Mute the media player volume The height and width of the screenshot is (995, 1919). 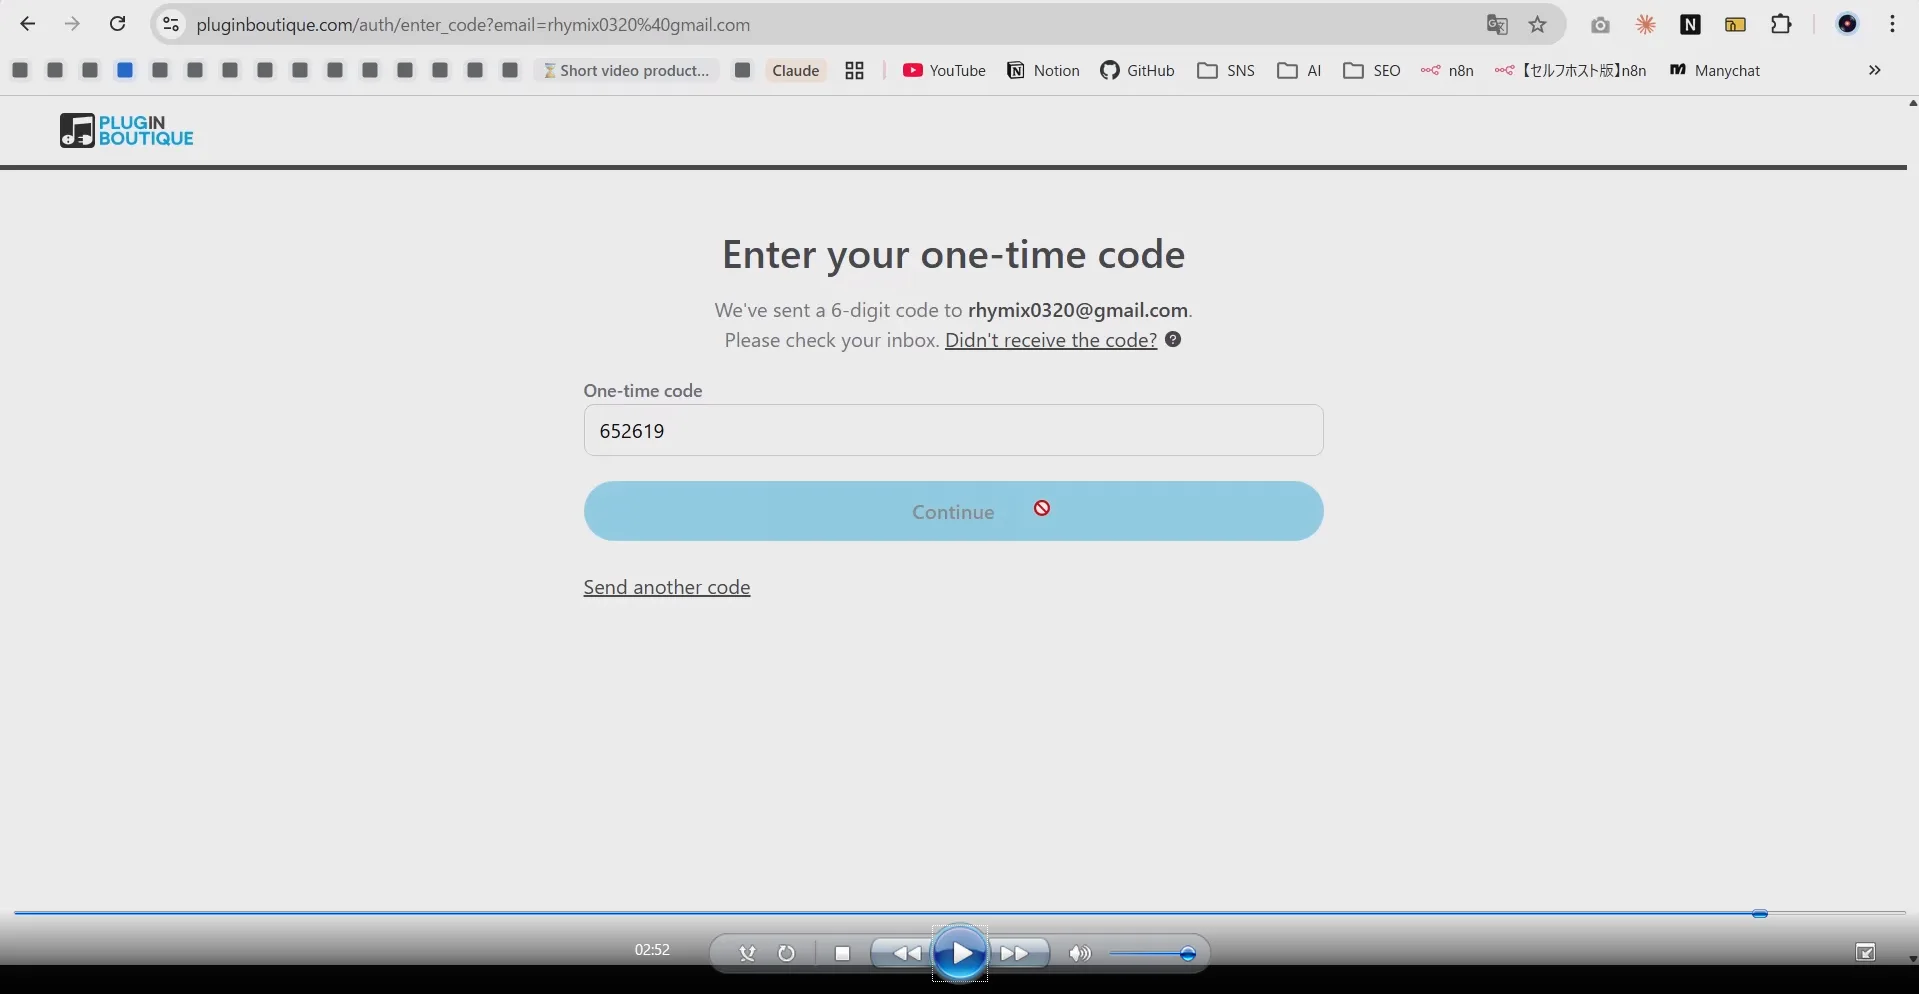click(x=1079, y=954)
